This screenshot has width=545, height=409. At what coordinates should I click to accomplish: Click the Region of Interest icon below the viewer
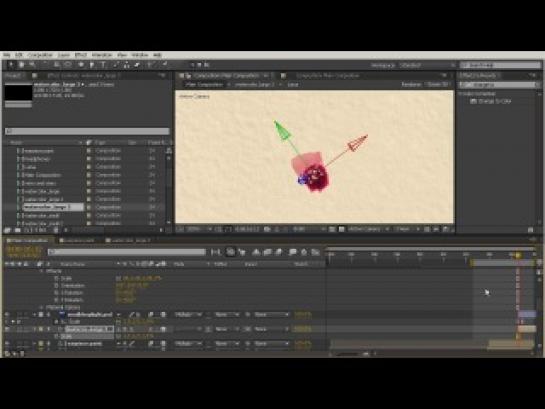click(x=332, y=229)
